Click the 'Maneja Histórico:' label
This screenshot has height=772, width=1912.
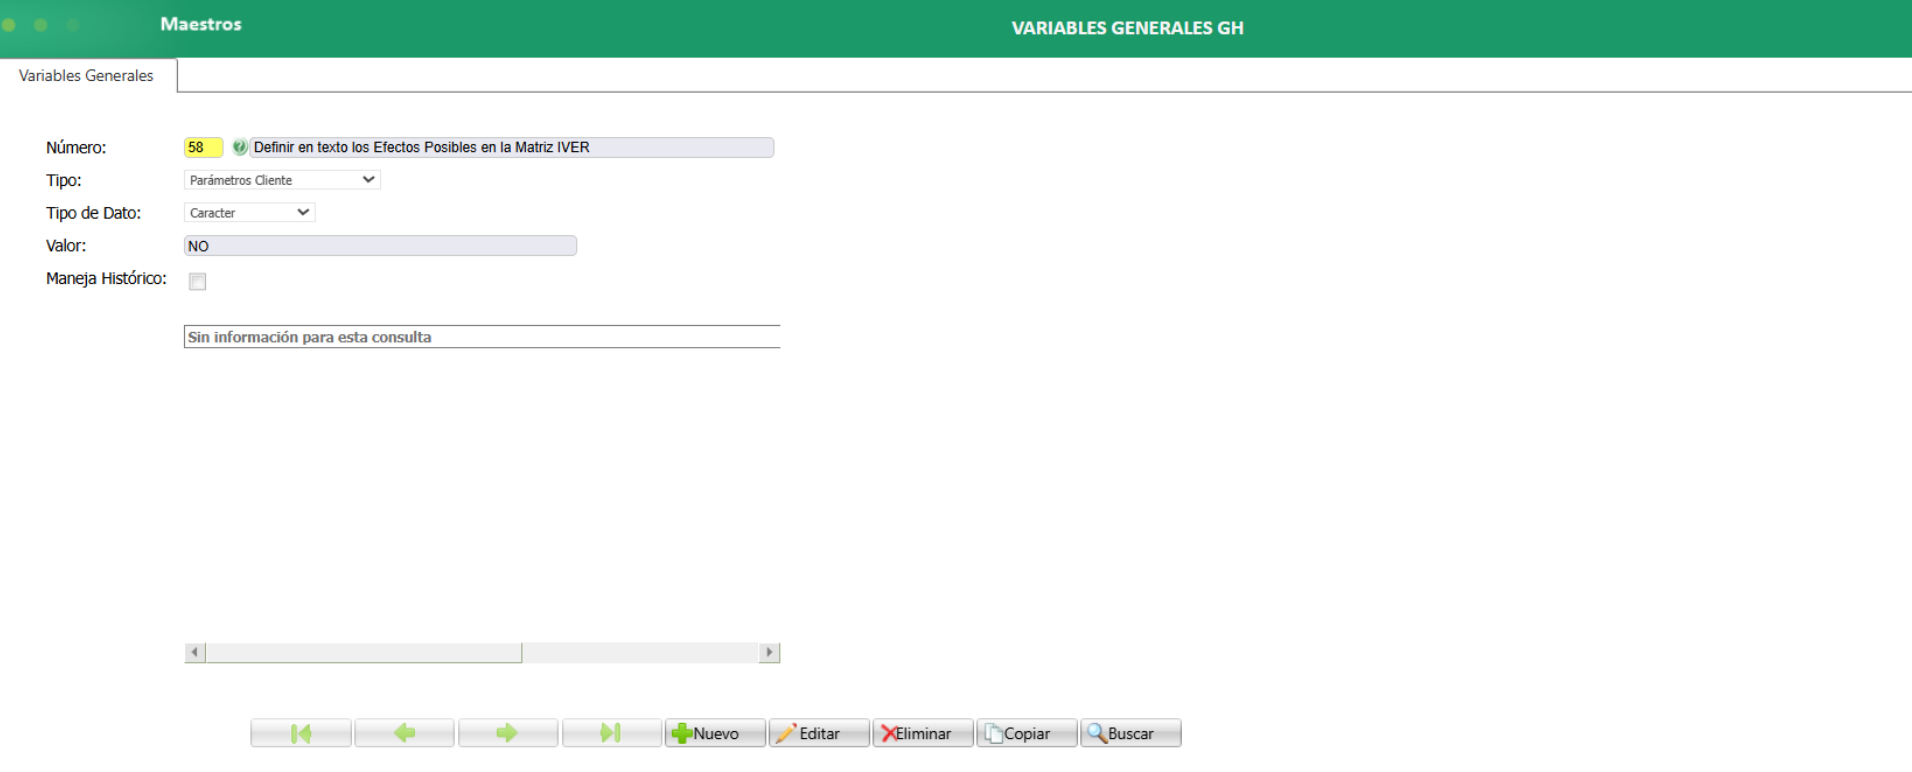tap(106, 278)
